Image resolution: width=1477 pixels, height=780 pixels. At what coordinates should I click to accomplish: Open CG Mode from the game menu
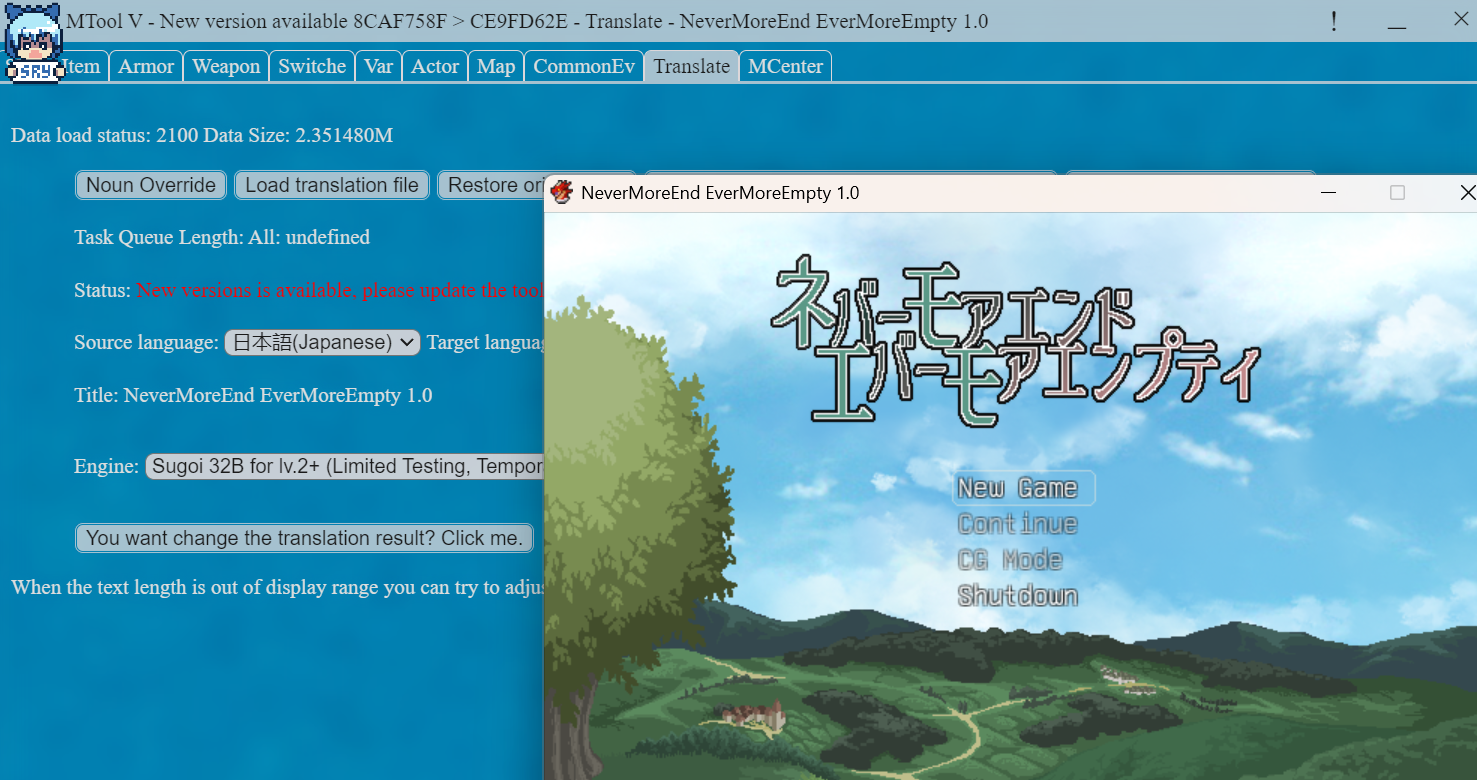1010,560
